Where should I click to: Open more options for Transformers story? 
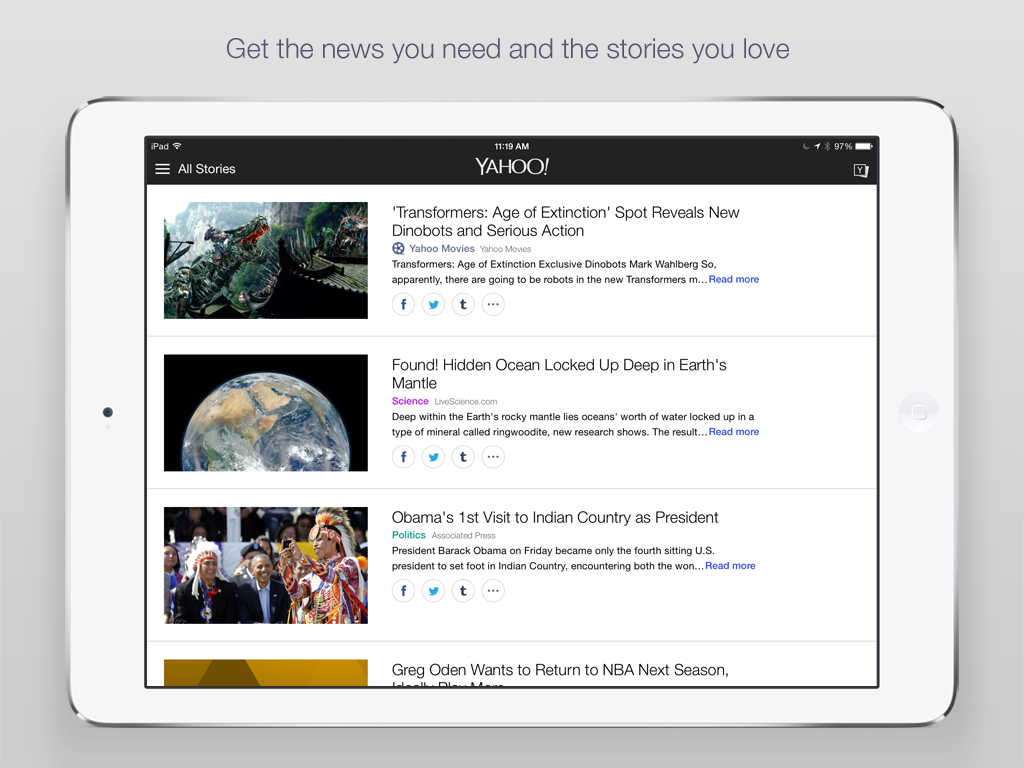pos(493,304)
